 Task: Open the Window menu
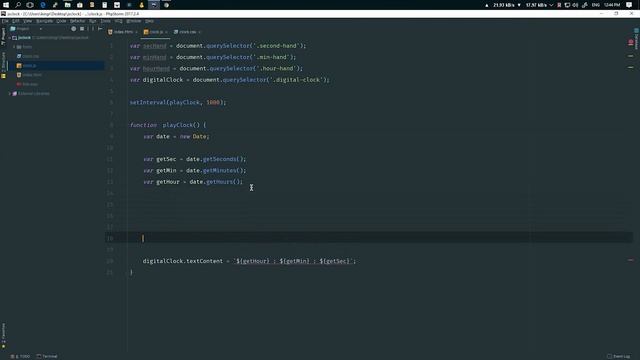pyautogui.click(x=133, y=21)
